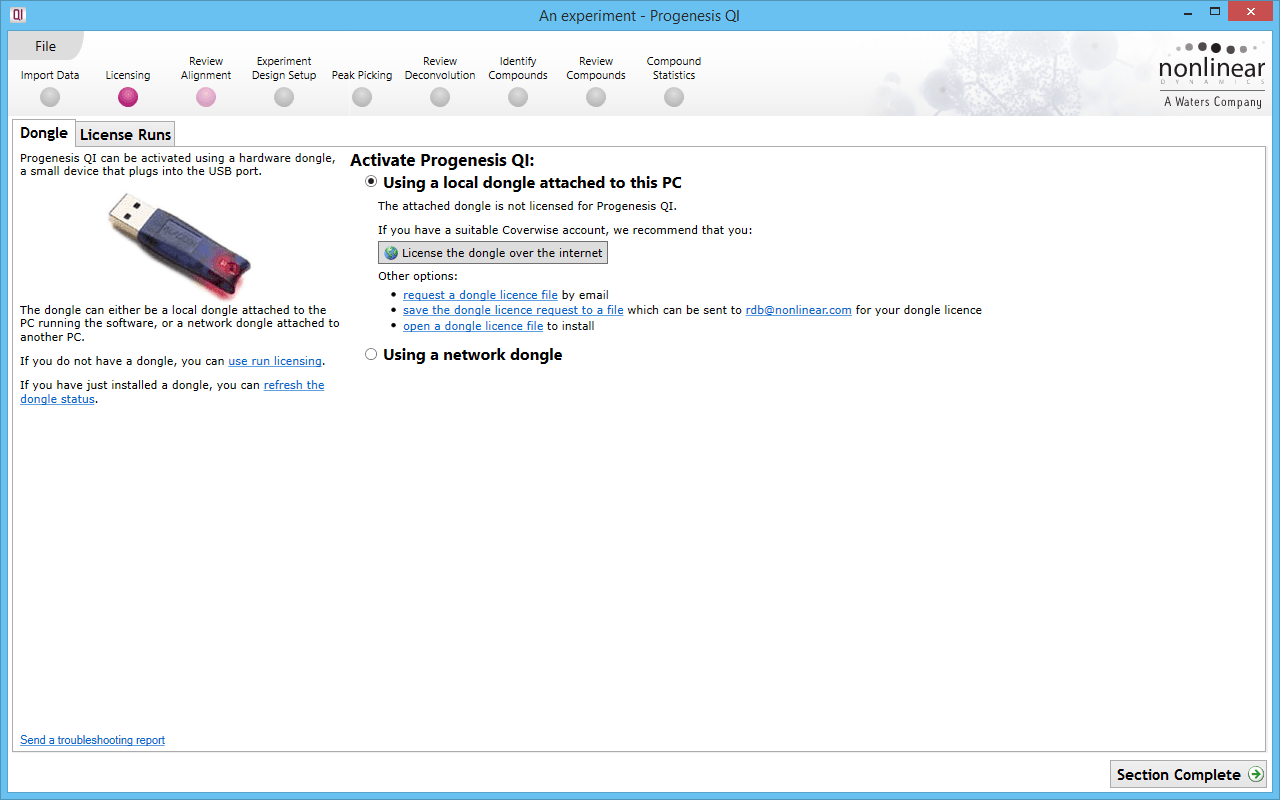Select using a local dongle attached to this PC

pyautogui.click(x=372, y=182)
